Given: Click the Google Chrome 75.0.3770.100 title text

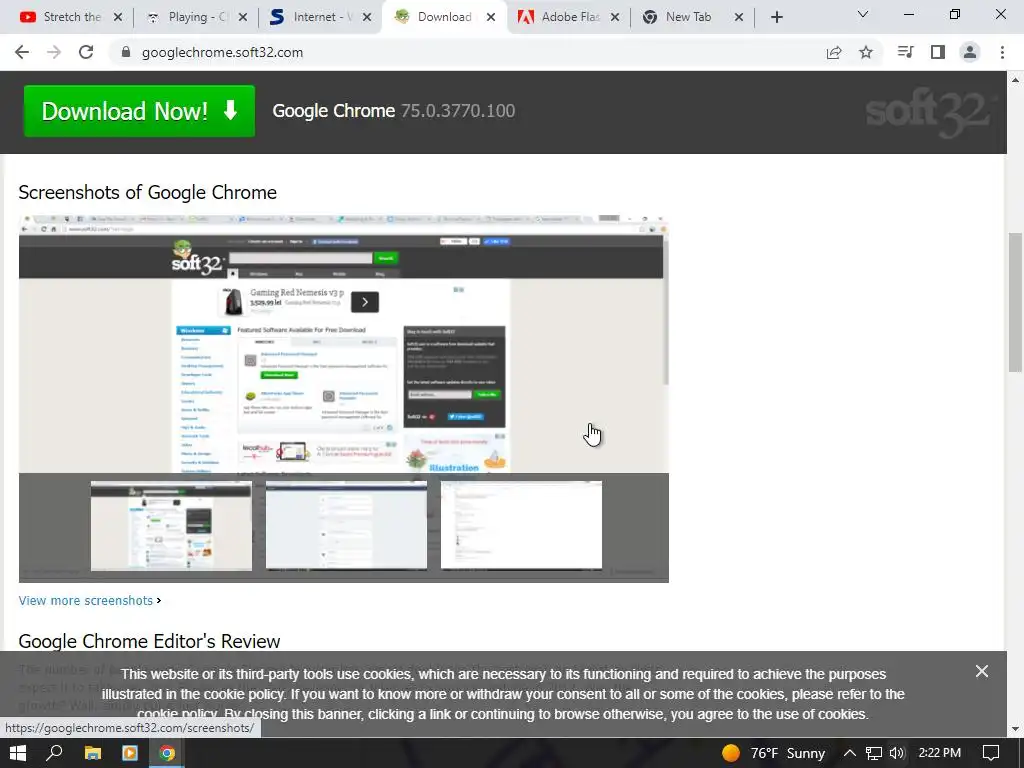Looking at the screenshot, I should click(394, 111).
